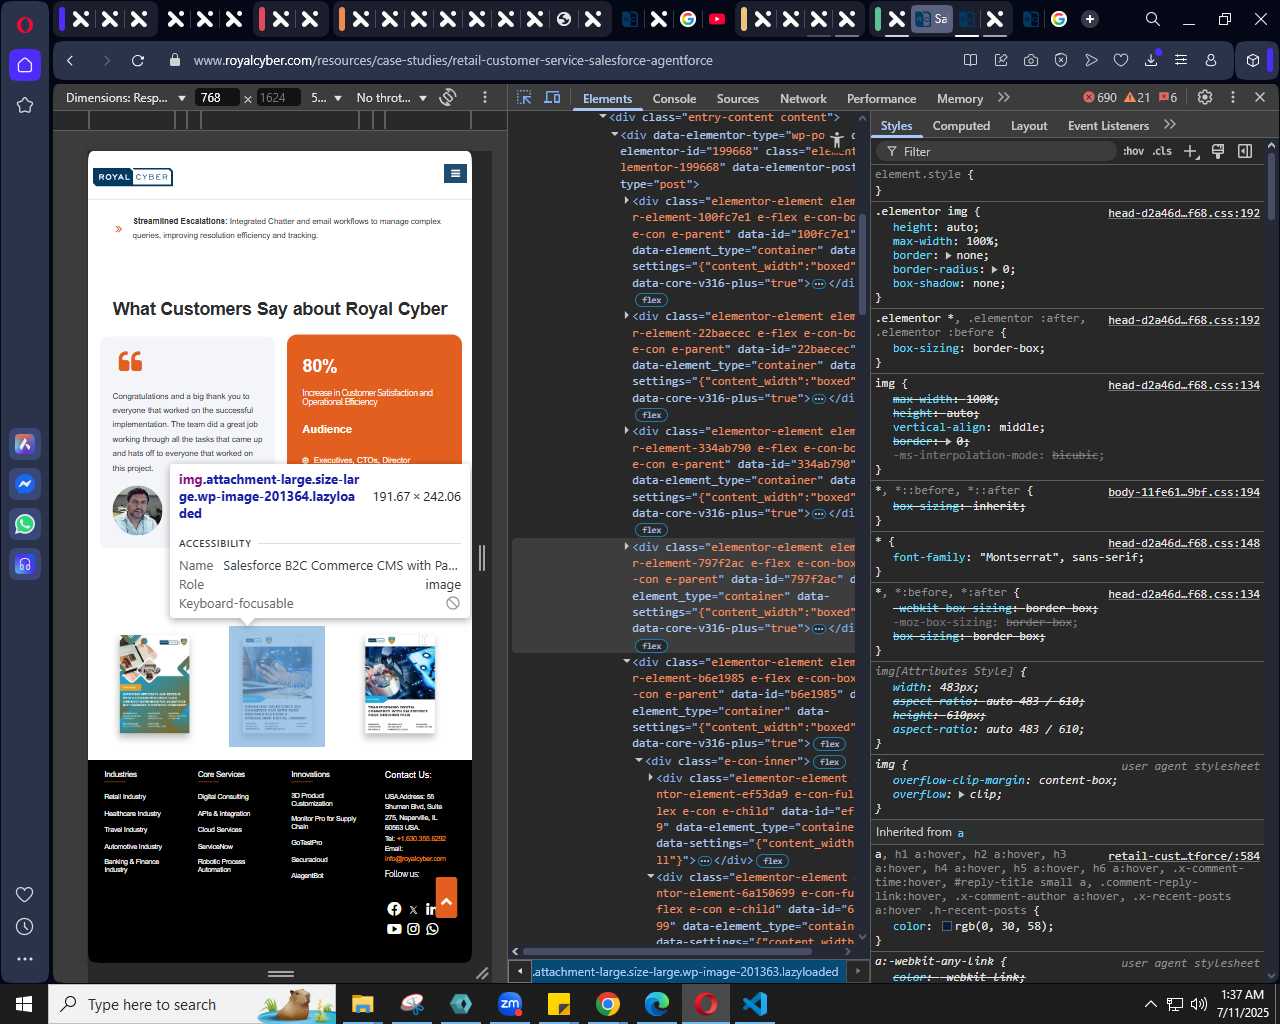This screenshot has width=1280, height=1024.
Task: Activate the DevTools inspect element picker
Action: point(524,98)
